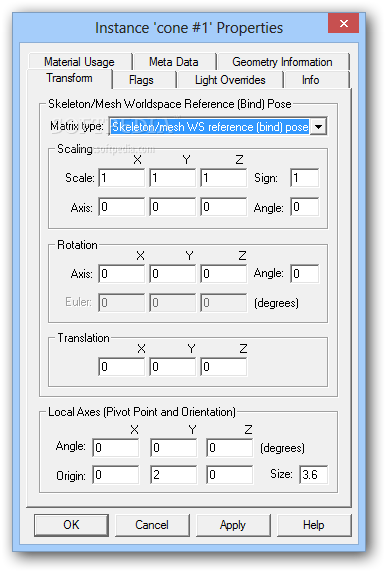
Task: Click the Cancel button
Action: [x=152, y=525]
